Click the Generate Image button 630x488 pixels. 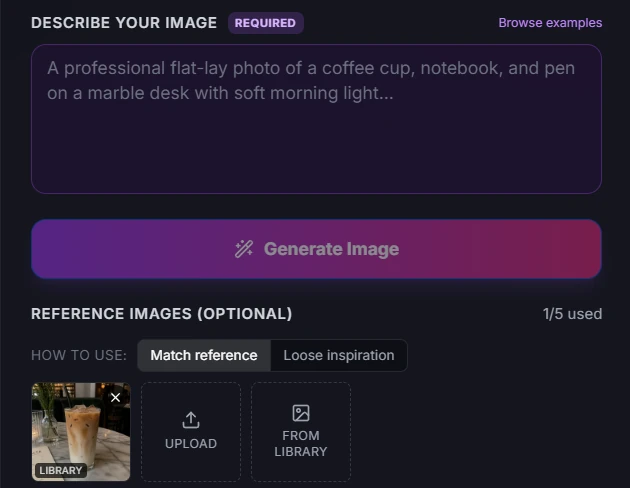click(316, 249)
